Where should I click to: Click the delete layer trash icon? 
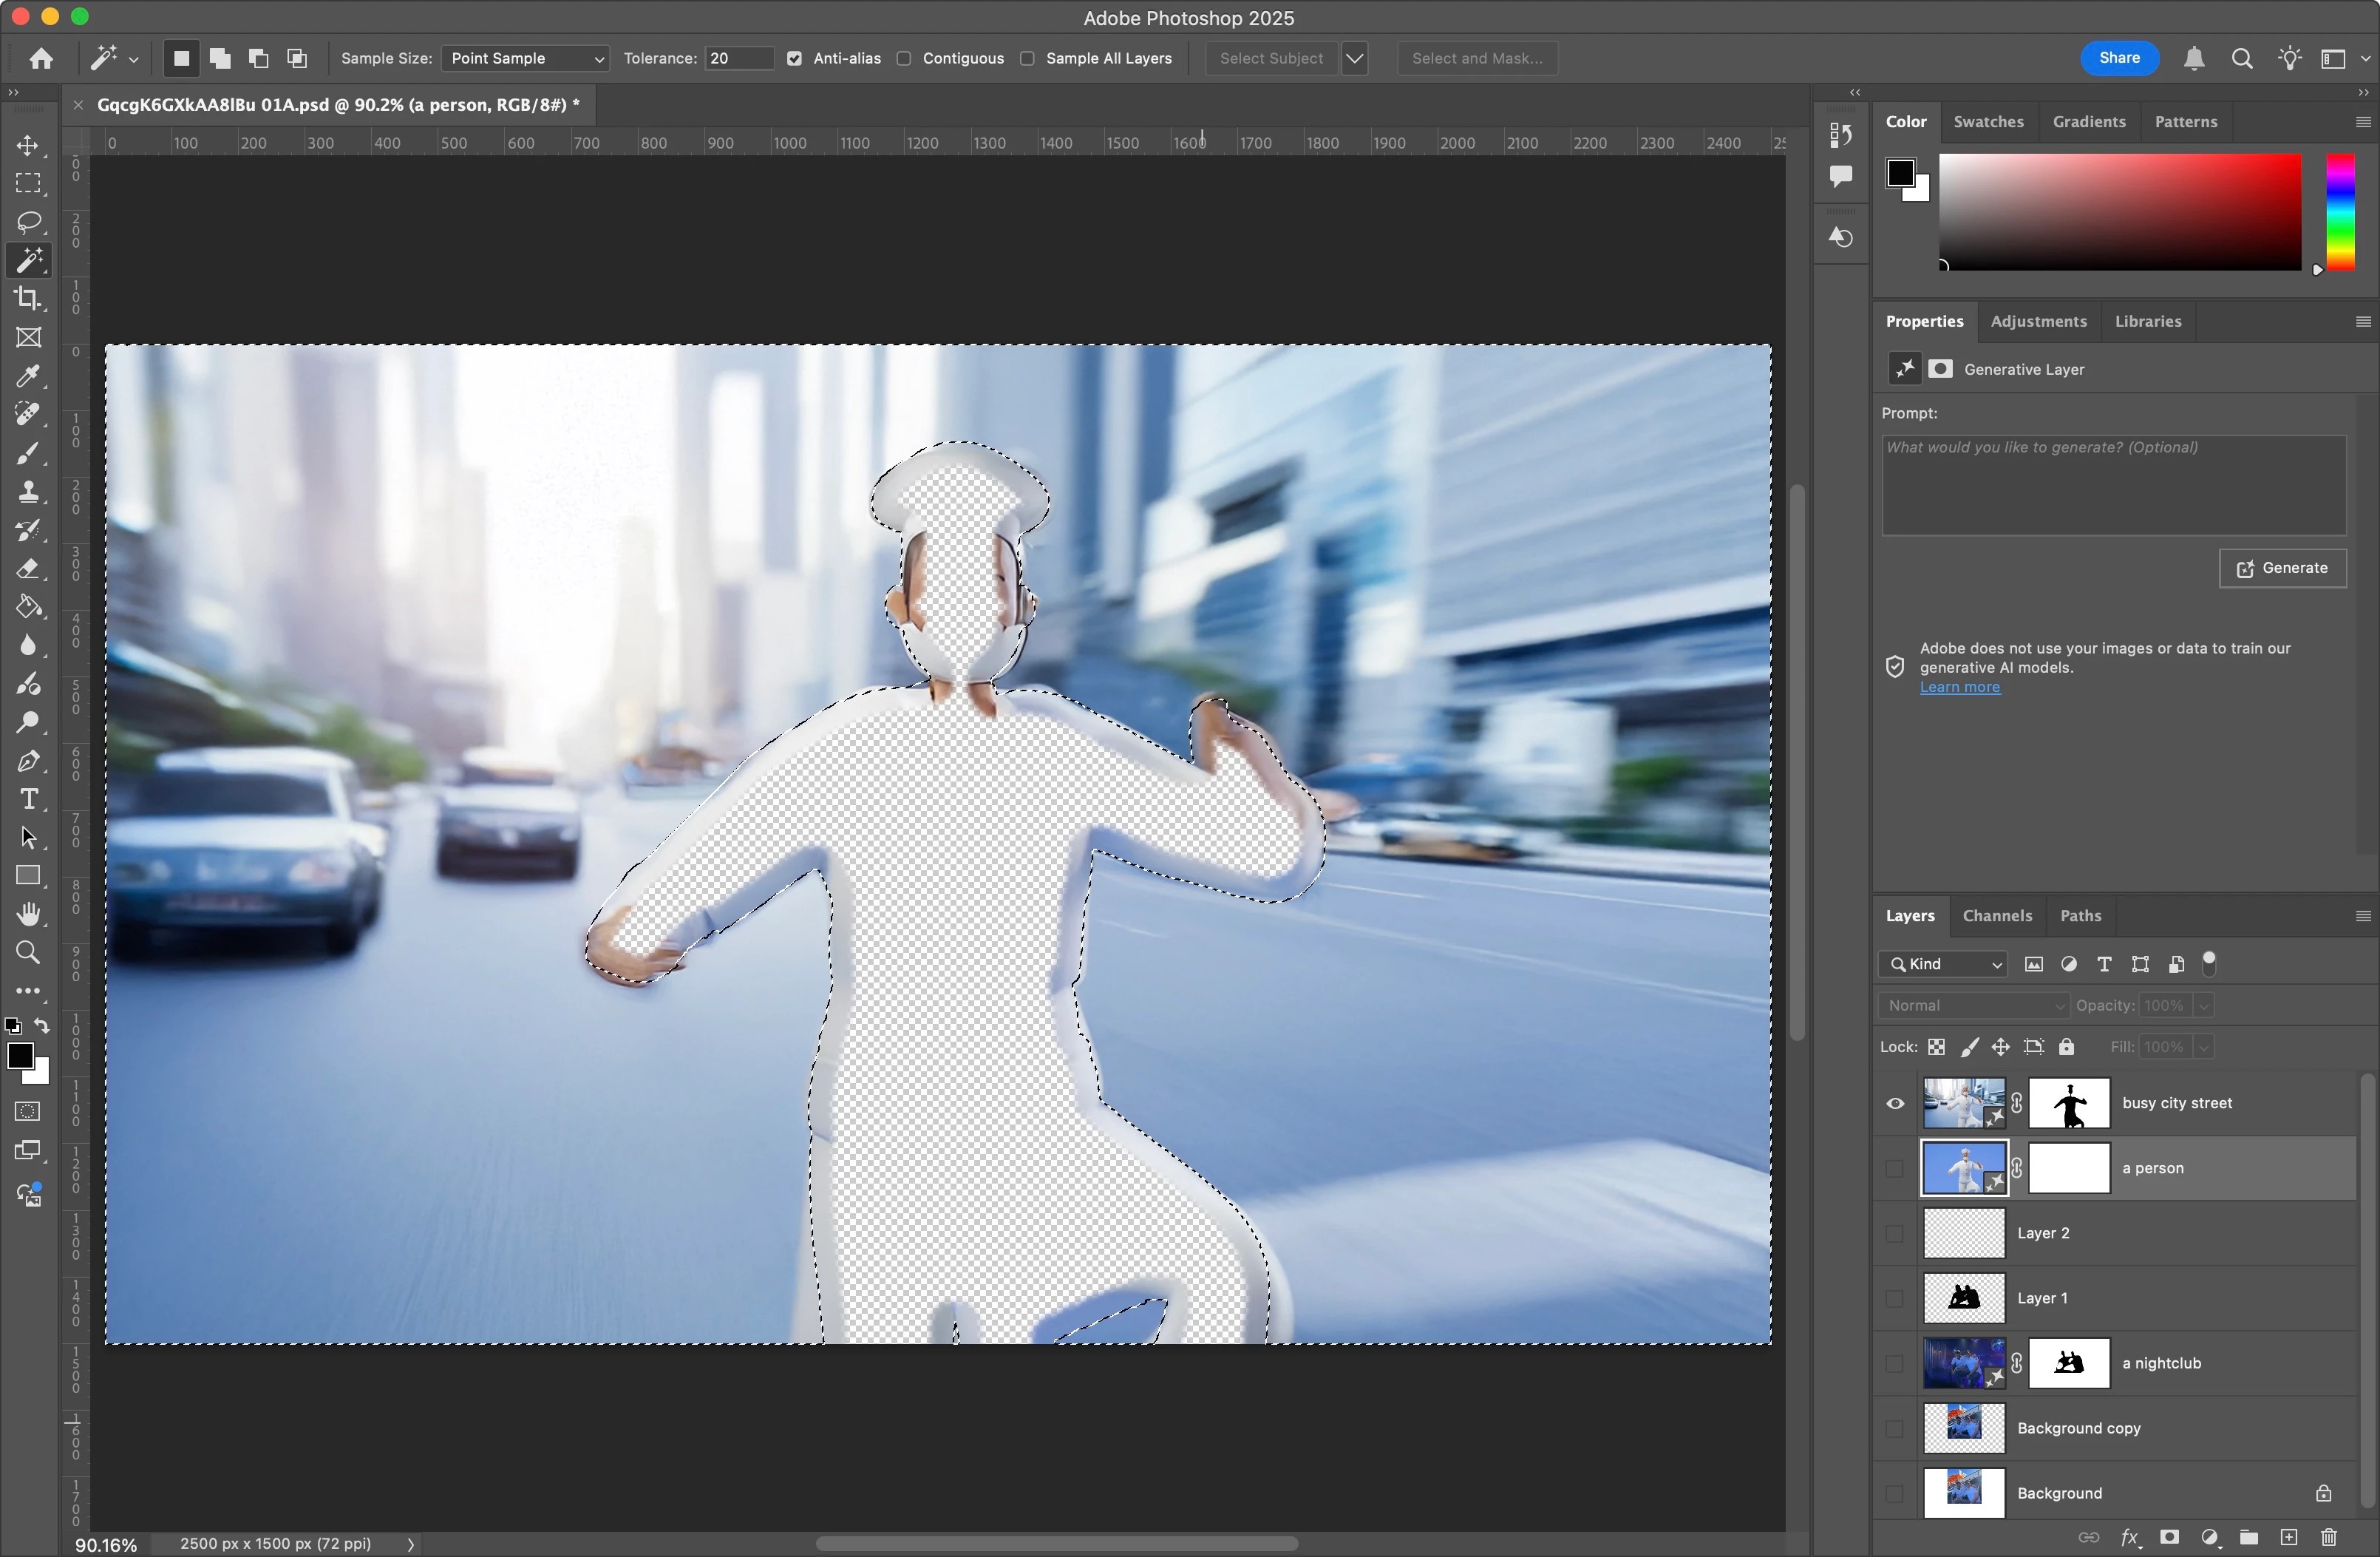[x=2328, y=1537]
